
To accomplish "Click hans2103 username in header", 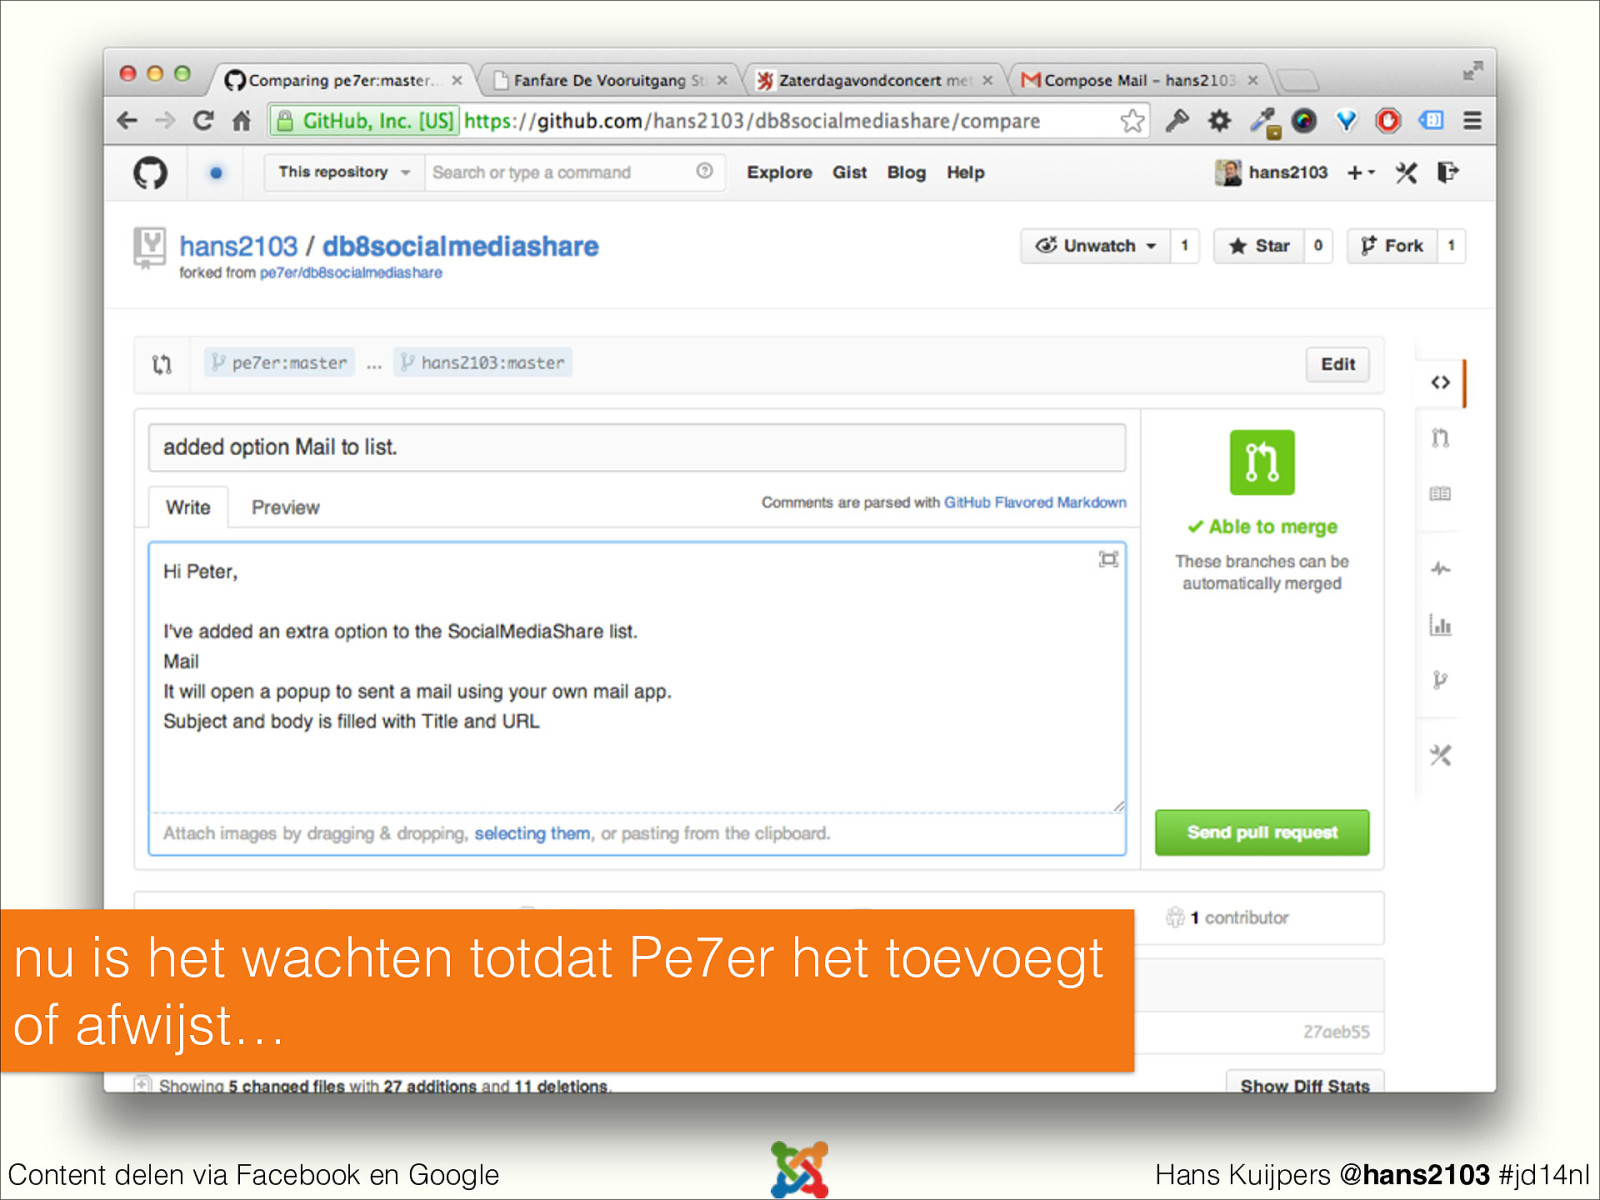I will (x=1288, y=172).
